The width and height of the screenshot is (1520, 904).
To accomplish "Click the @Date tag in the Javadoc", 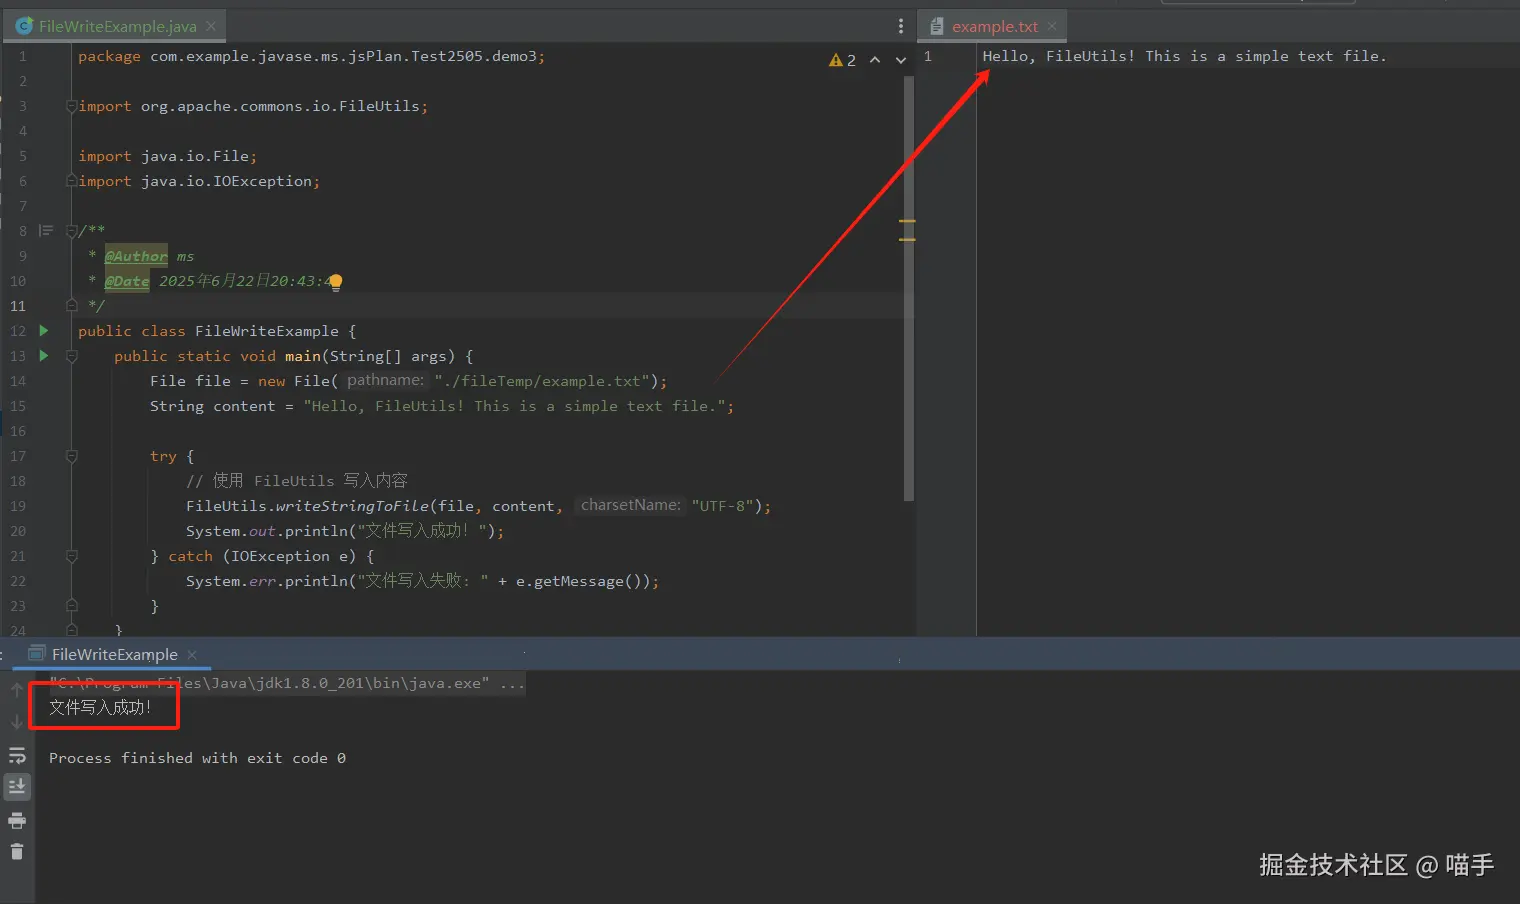I will click(x=127, y=281).
